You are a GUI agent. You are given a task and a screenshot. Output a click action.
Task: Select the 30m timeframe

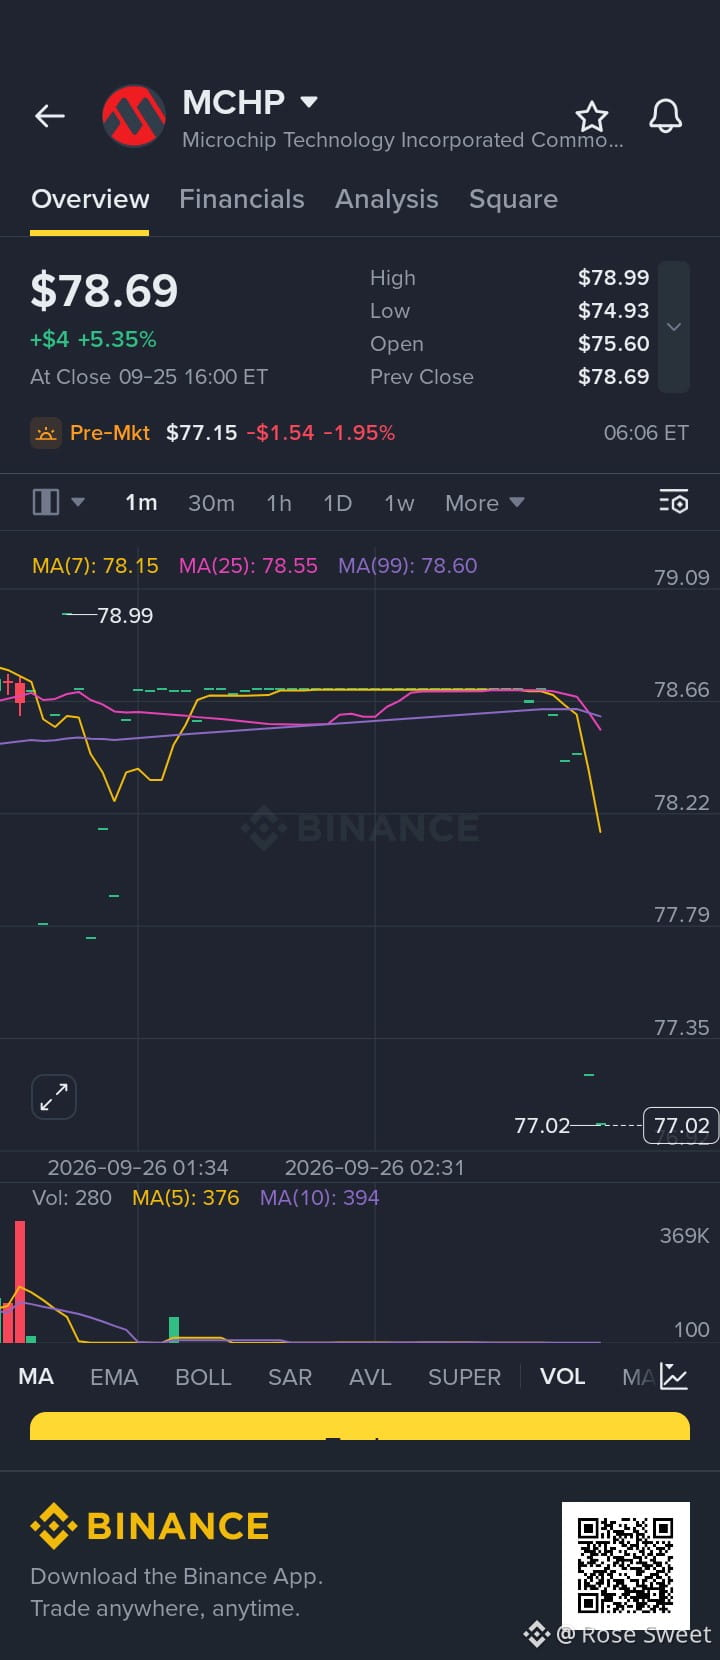(212, 503)
